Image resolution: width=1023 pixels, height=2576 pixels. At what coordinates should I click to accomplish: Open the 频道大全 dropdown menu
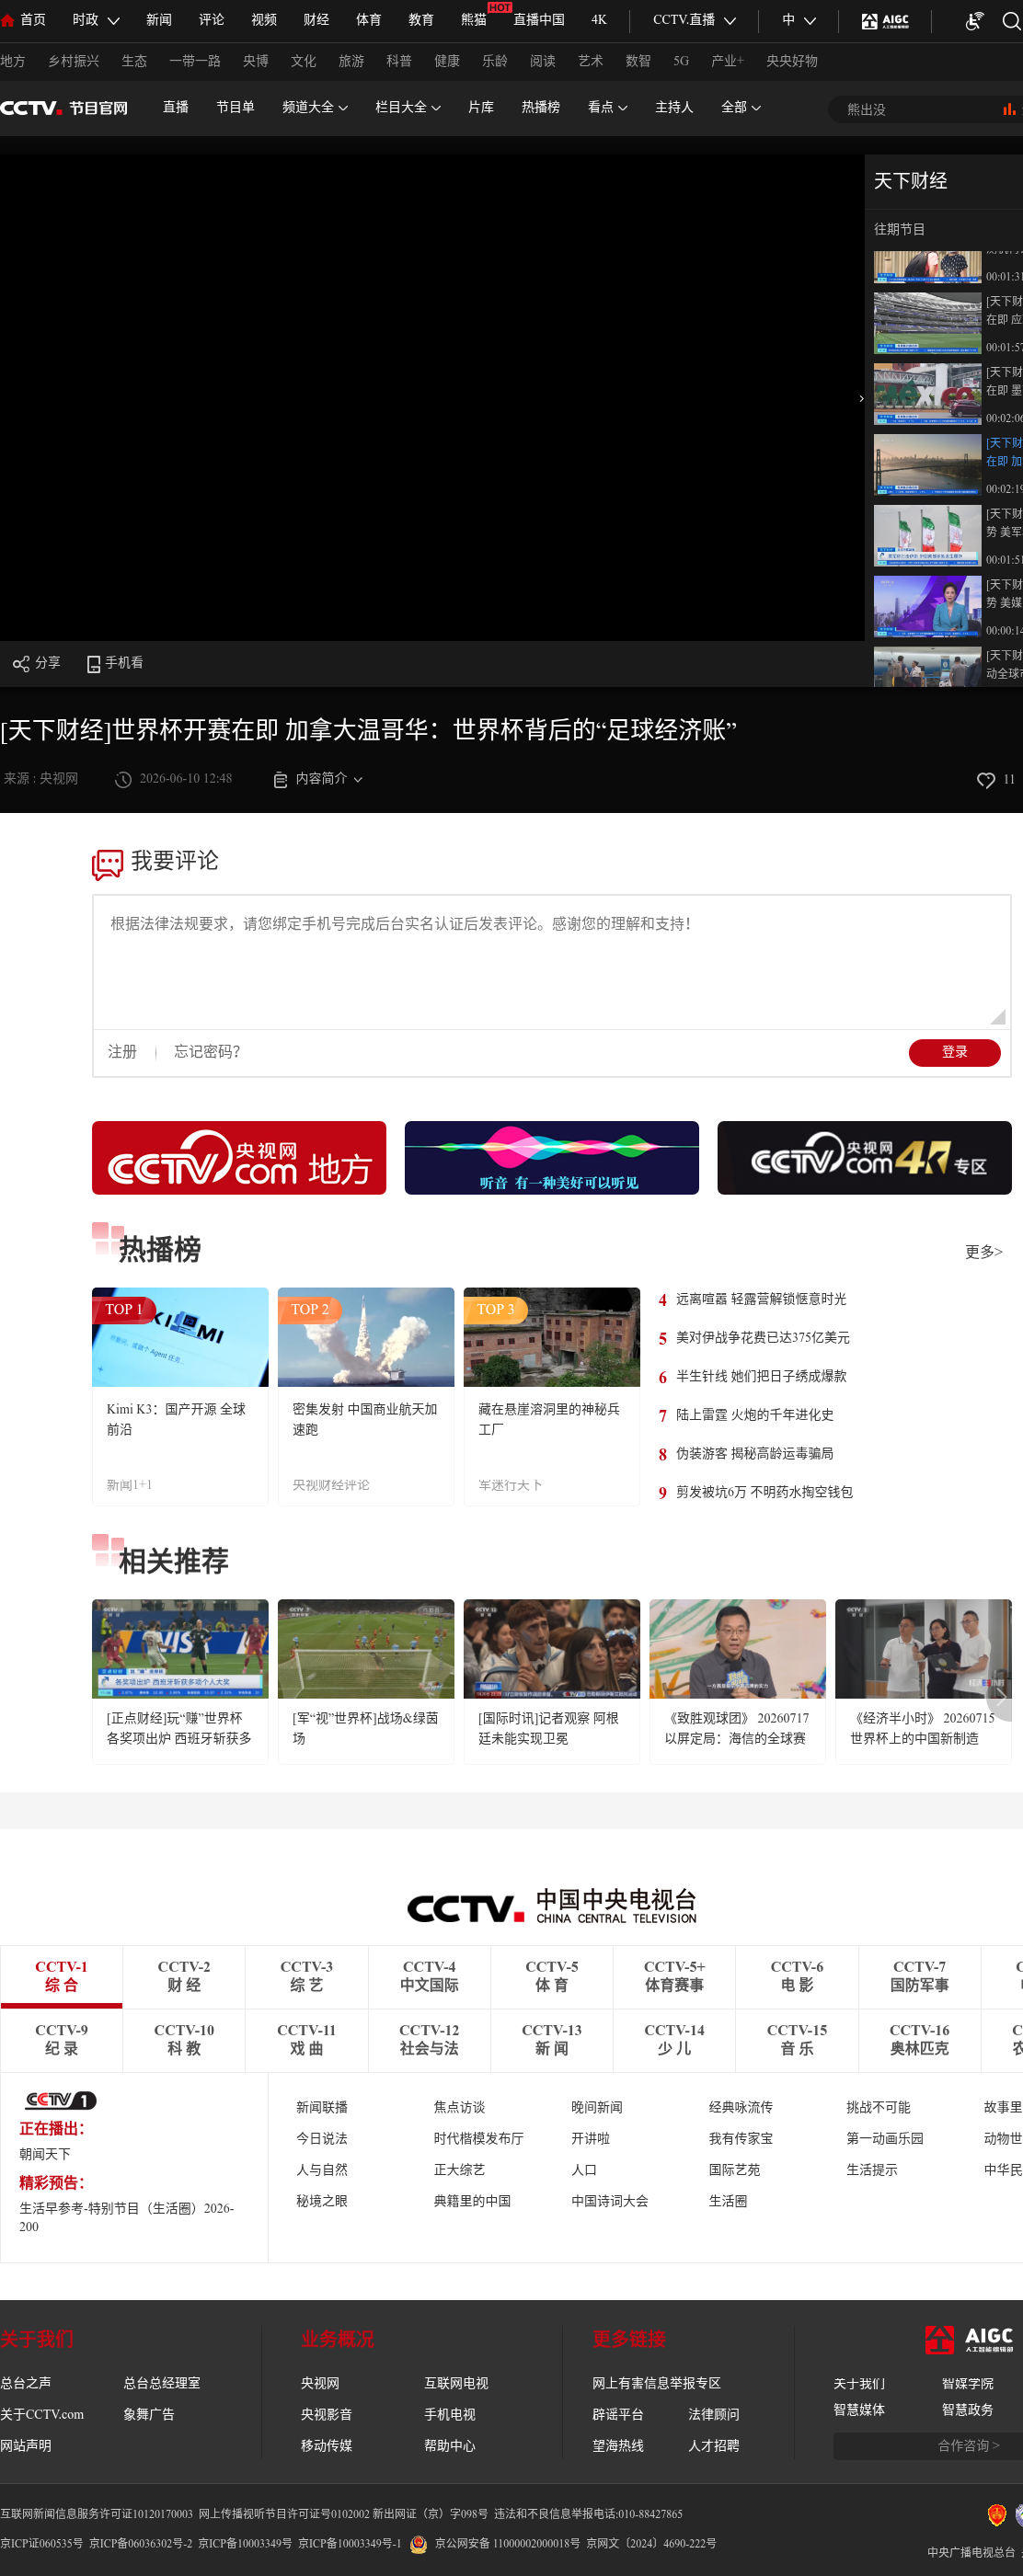pyautogui.click(x=314, y=107)
